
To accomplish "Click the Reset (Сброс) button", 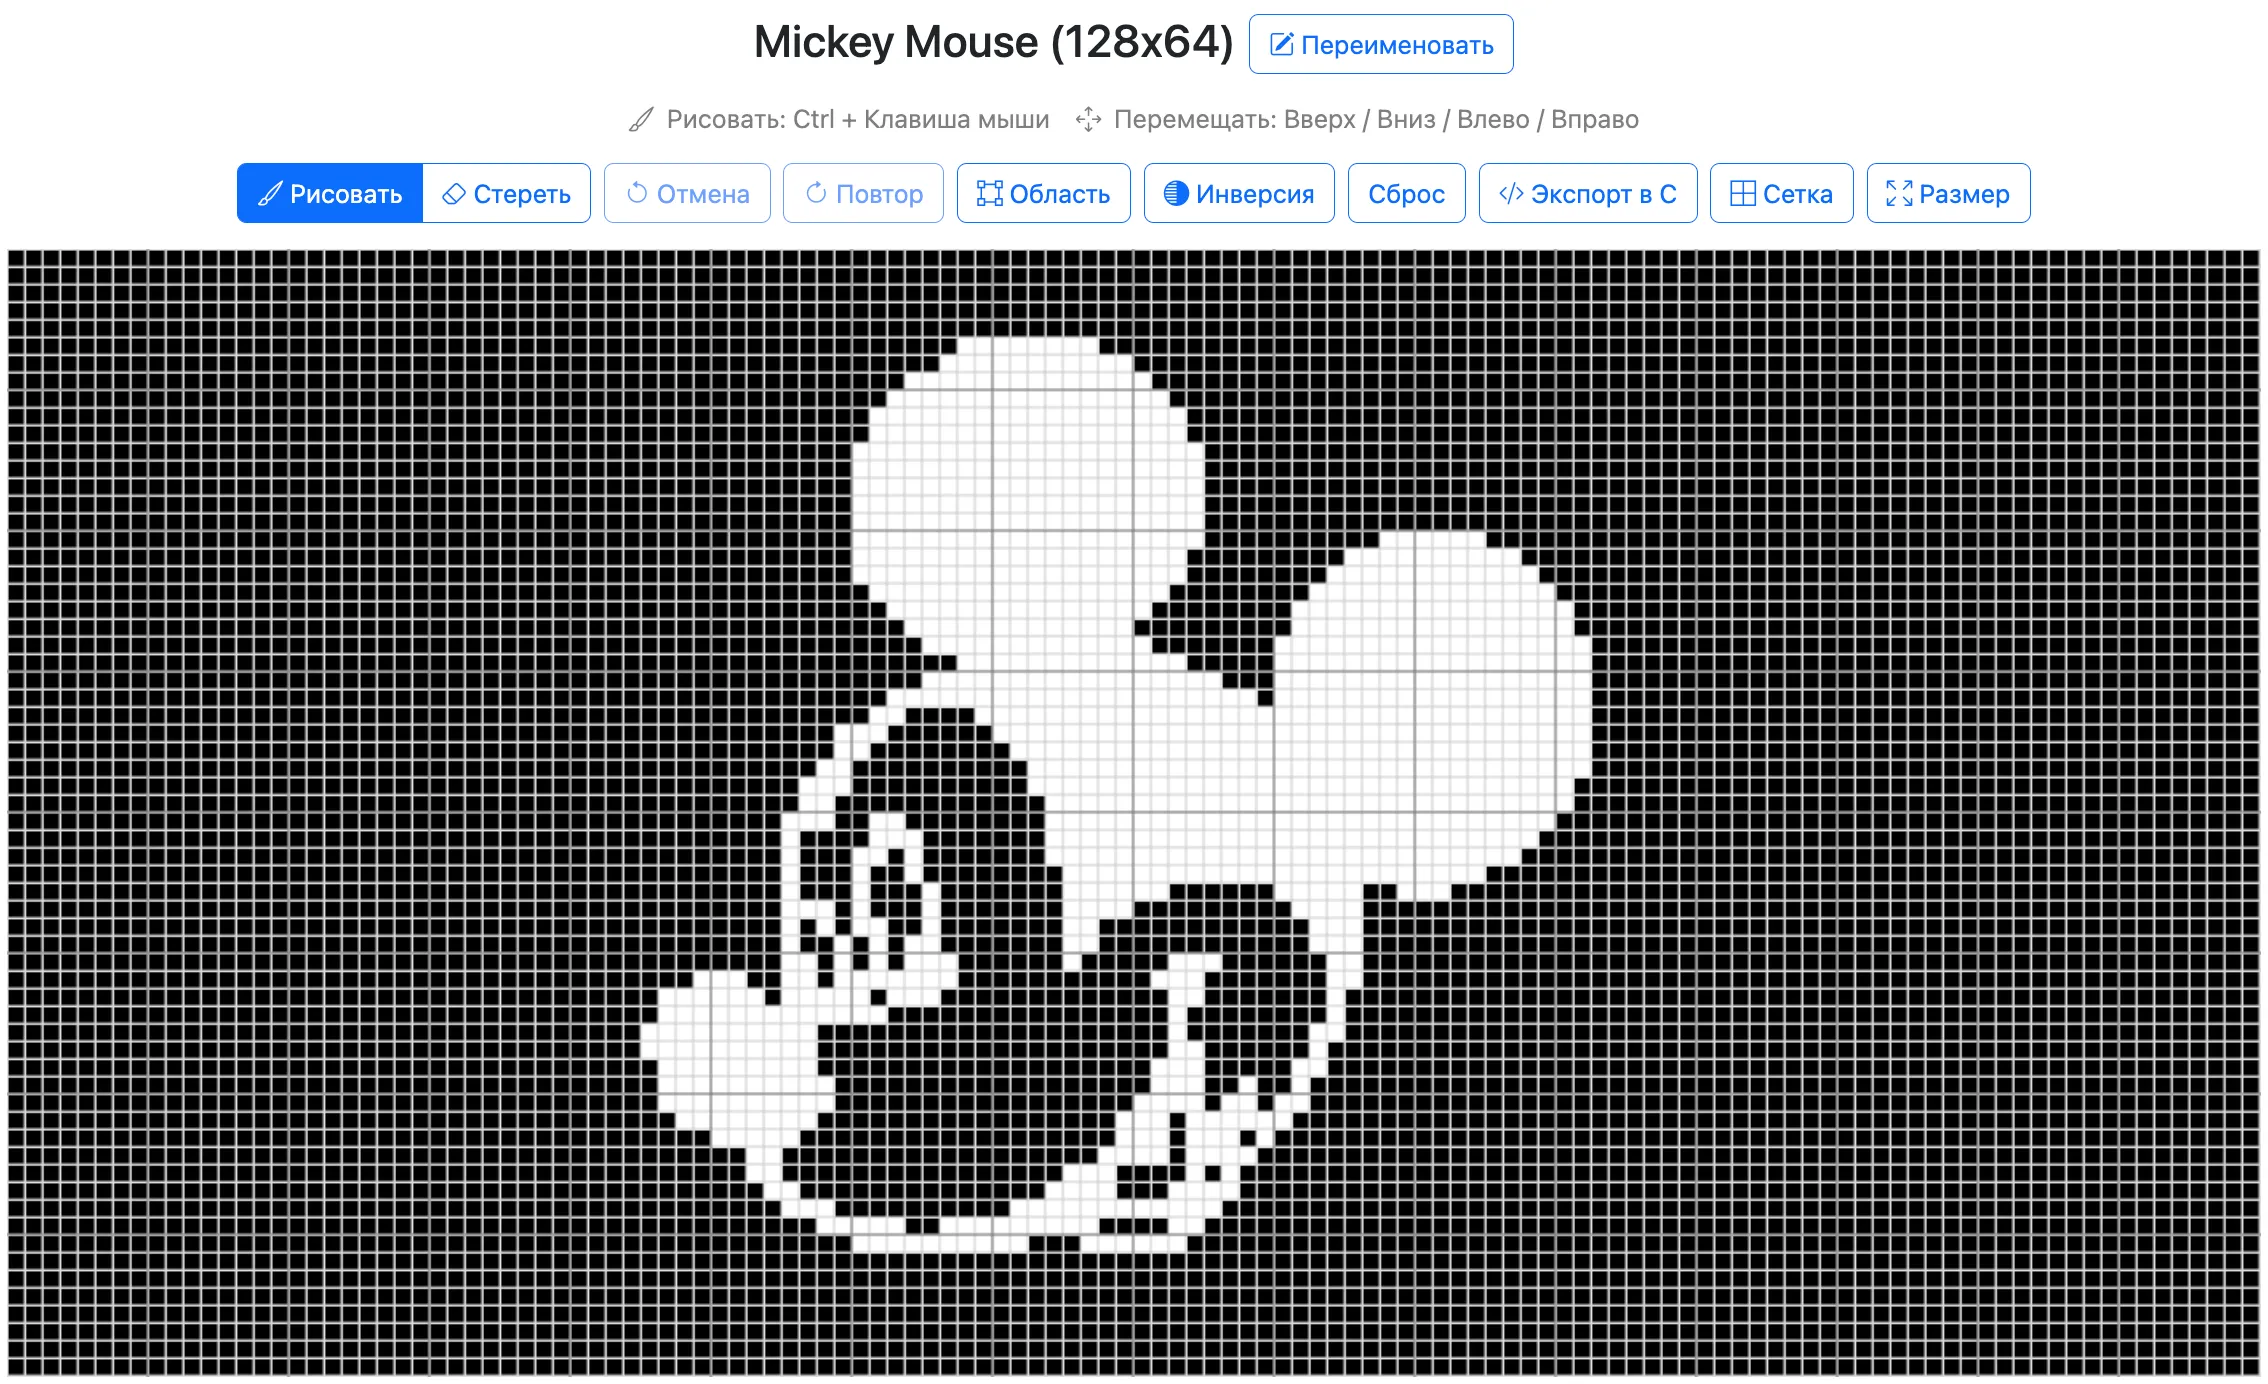I will (1408, 193).
